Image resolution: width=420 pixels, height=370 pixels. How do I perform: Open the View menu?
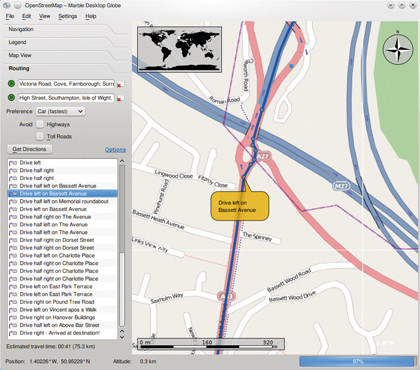point(44,16)
